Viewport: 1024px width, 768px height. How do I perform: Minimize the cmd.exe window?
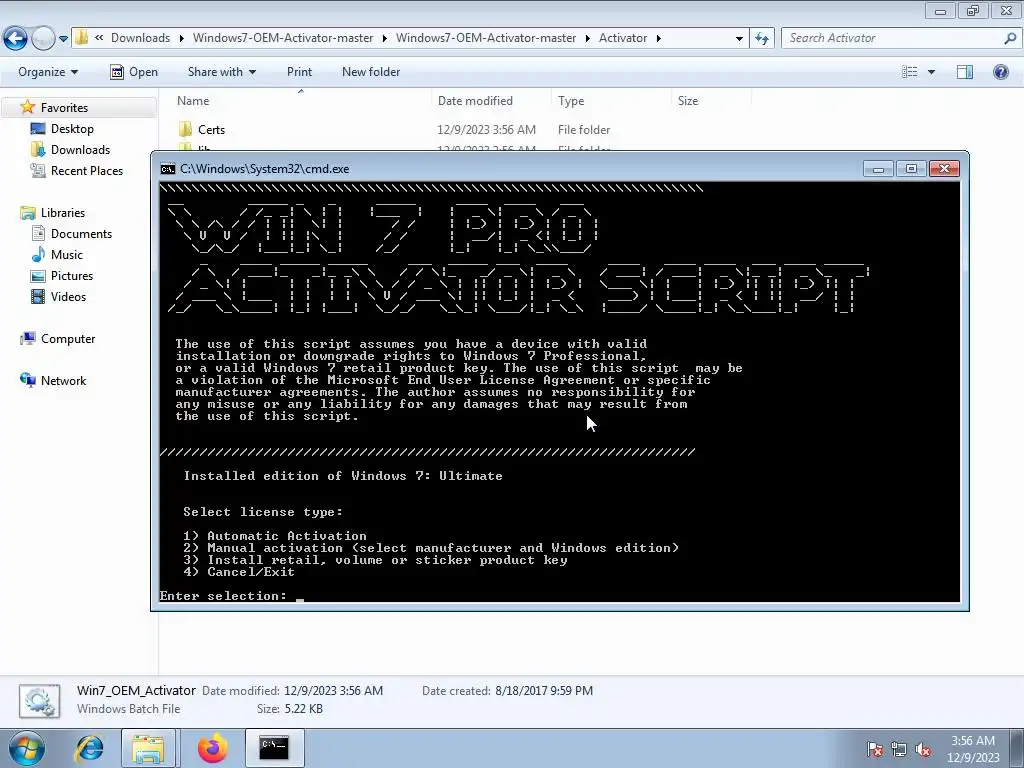tap(878, 169)
